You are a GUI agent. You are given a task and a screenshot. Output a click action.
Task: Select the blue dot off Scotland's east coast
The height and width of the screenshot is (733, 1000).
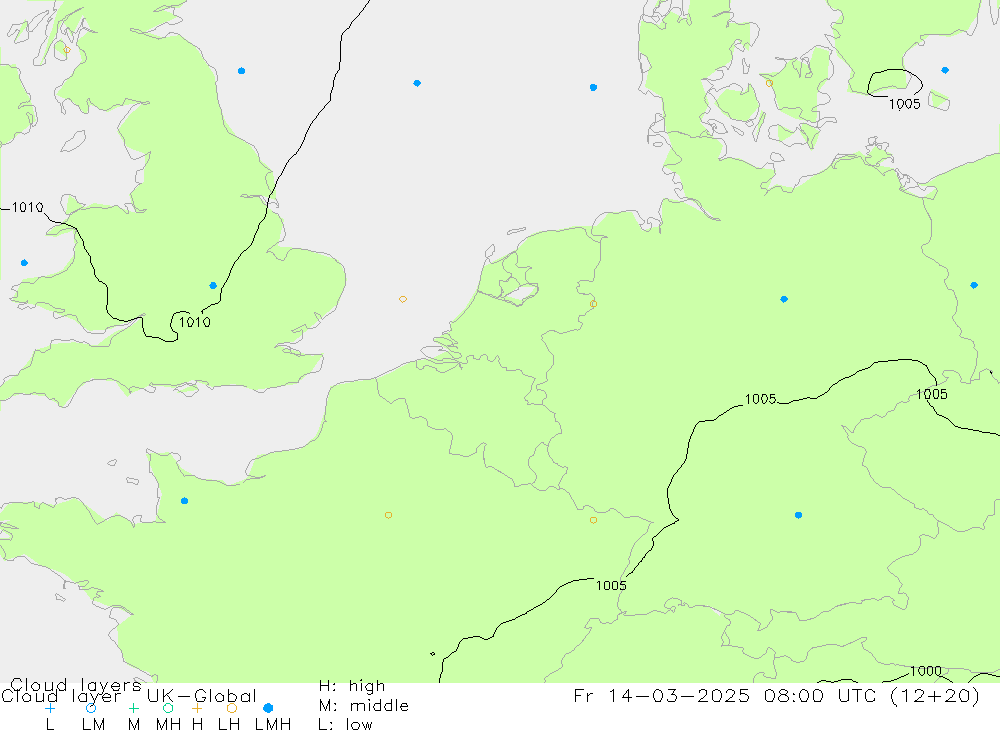click(241, 71)
